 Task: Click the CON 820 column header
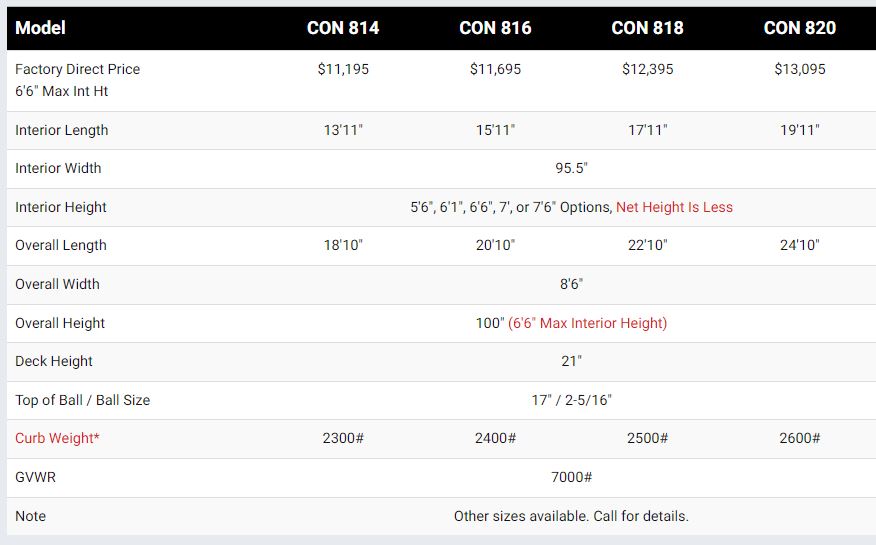(x=799, y=28)
